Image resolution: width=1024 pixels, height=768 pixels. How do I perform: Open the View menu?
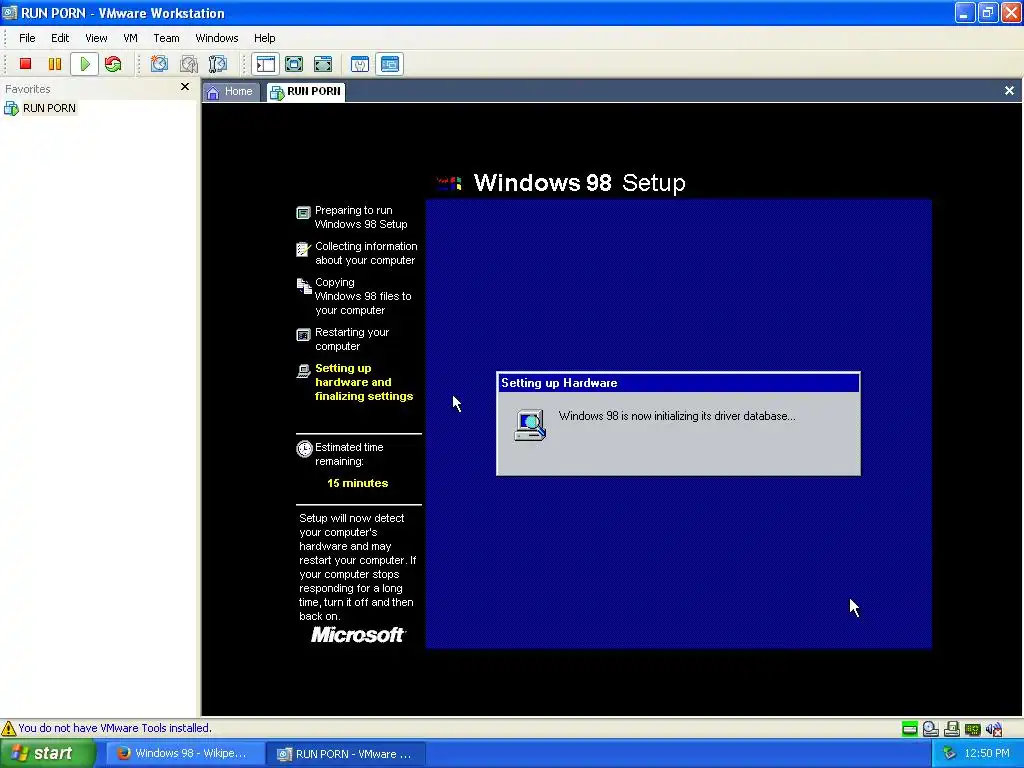tap(96, 38)
